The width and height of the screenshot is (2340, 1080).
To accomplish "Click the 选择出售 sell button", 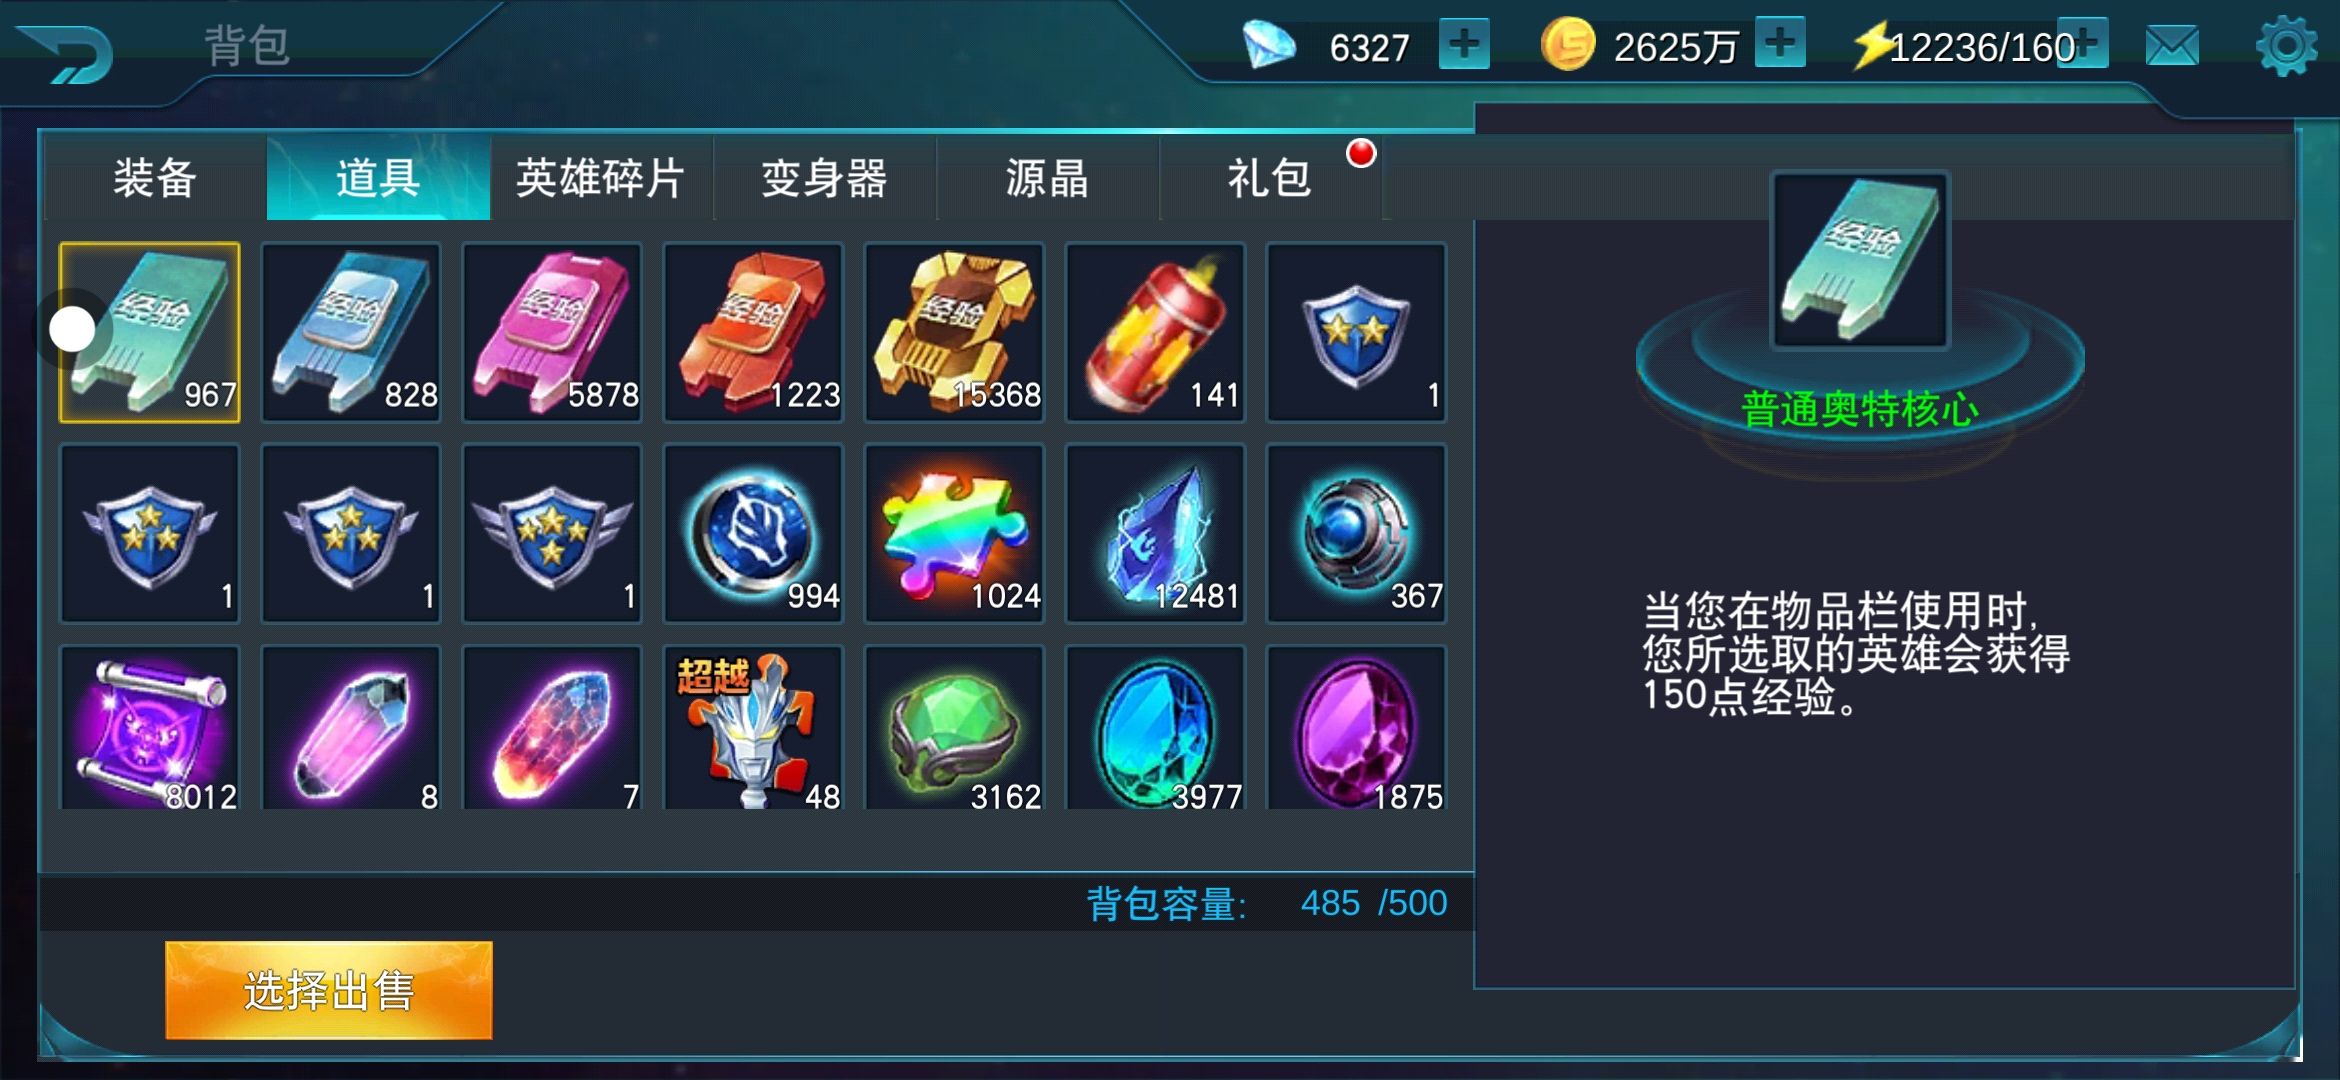I will point(329,990).
